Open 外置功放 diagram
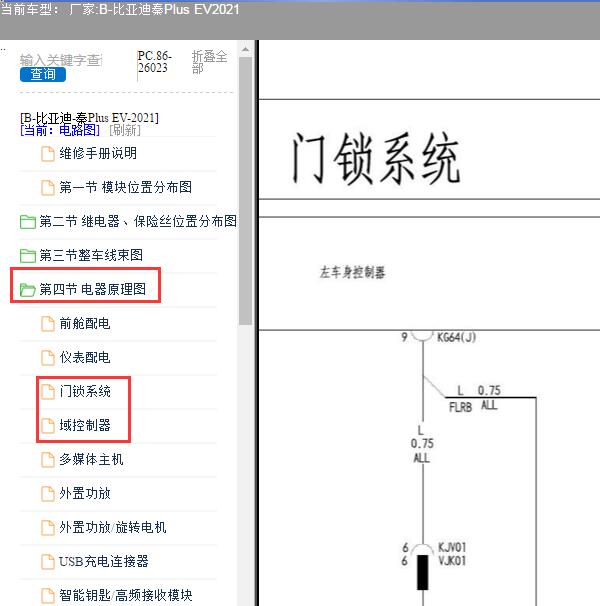This screenshot has width=600, height=606. coord(85,494)
